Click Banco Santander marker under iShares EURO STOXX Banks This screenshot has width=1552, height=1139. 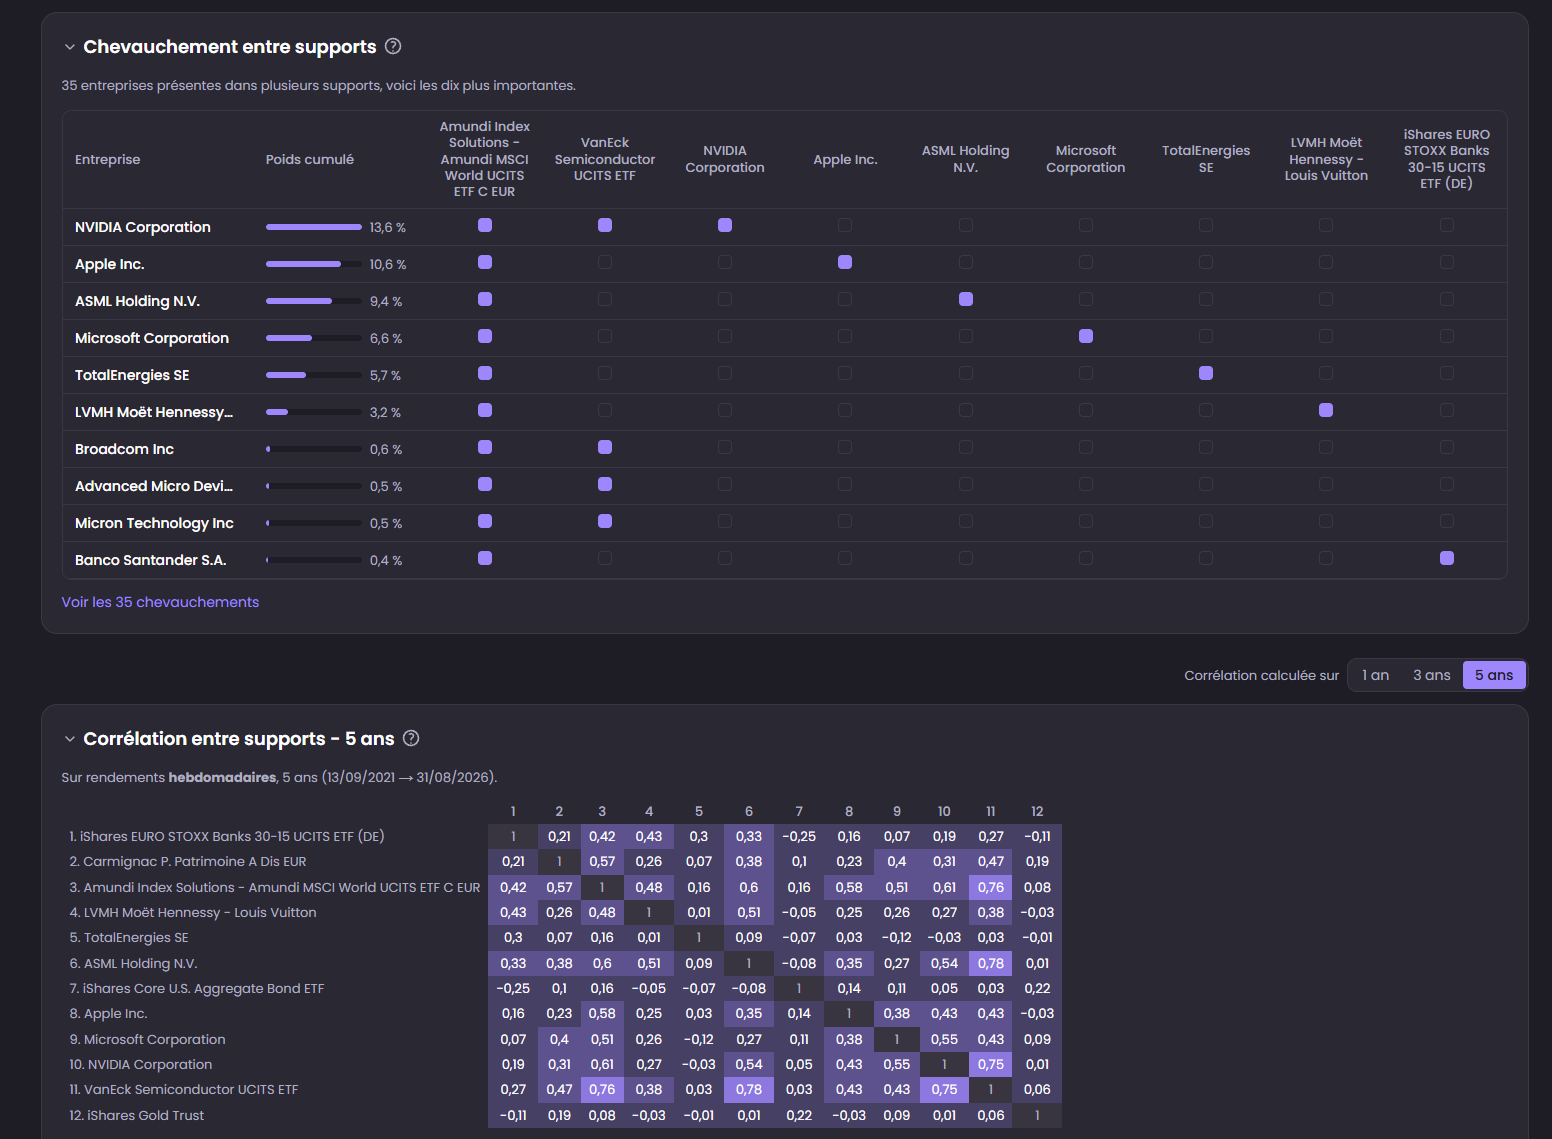point(1446,558)
